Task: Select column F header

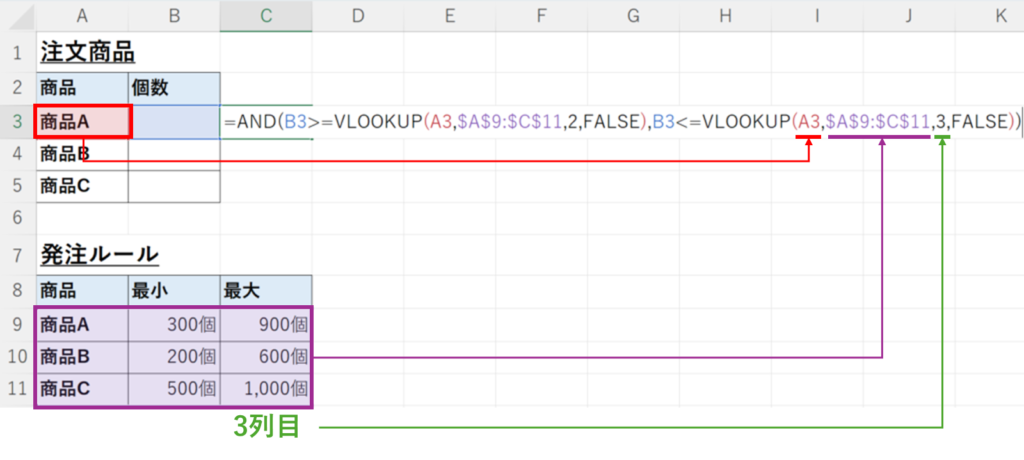Action: click(x=541, y=16)
